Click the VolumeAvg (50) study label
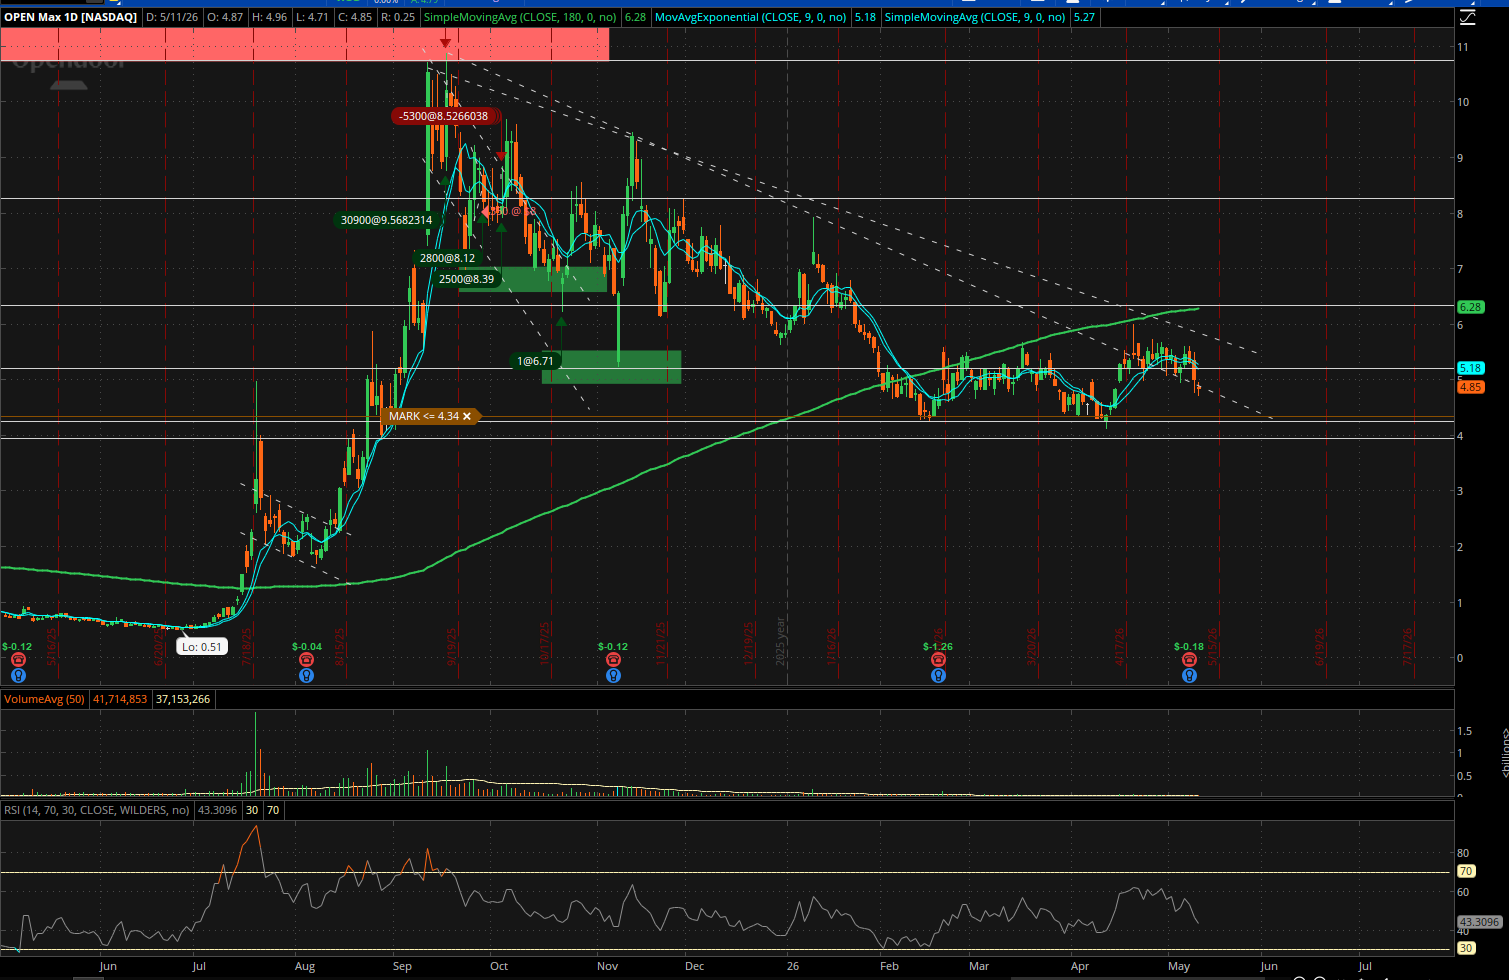 pos(44,699)
